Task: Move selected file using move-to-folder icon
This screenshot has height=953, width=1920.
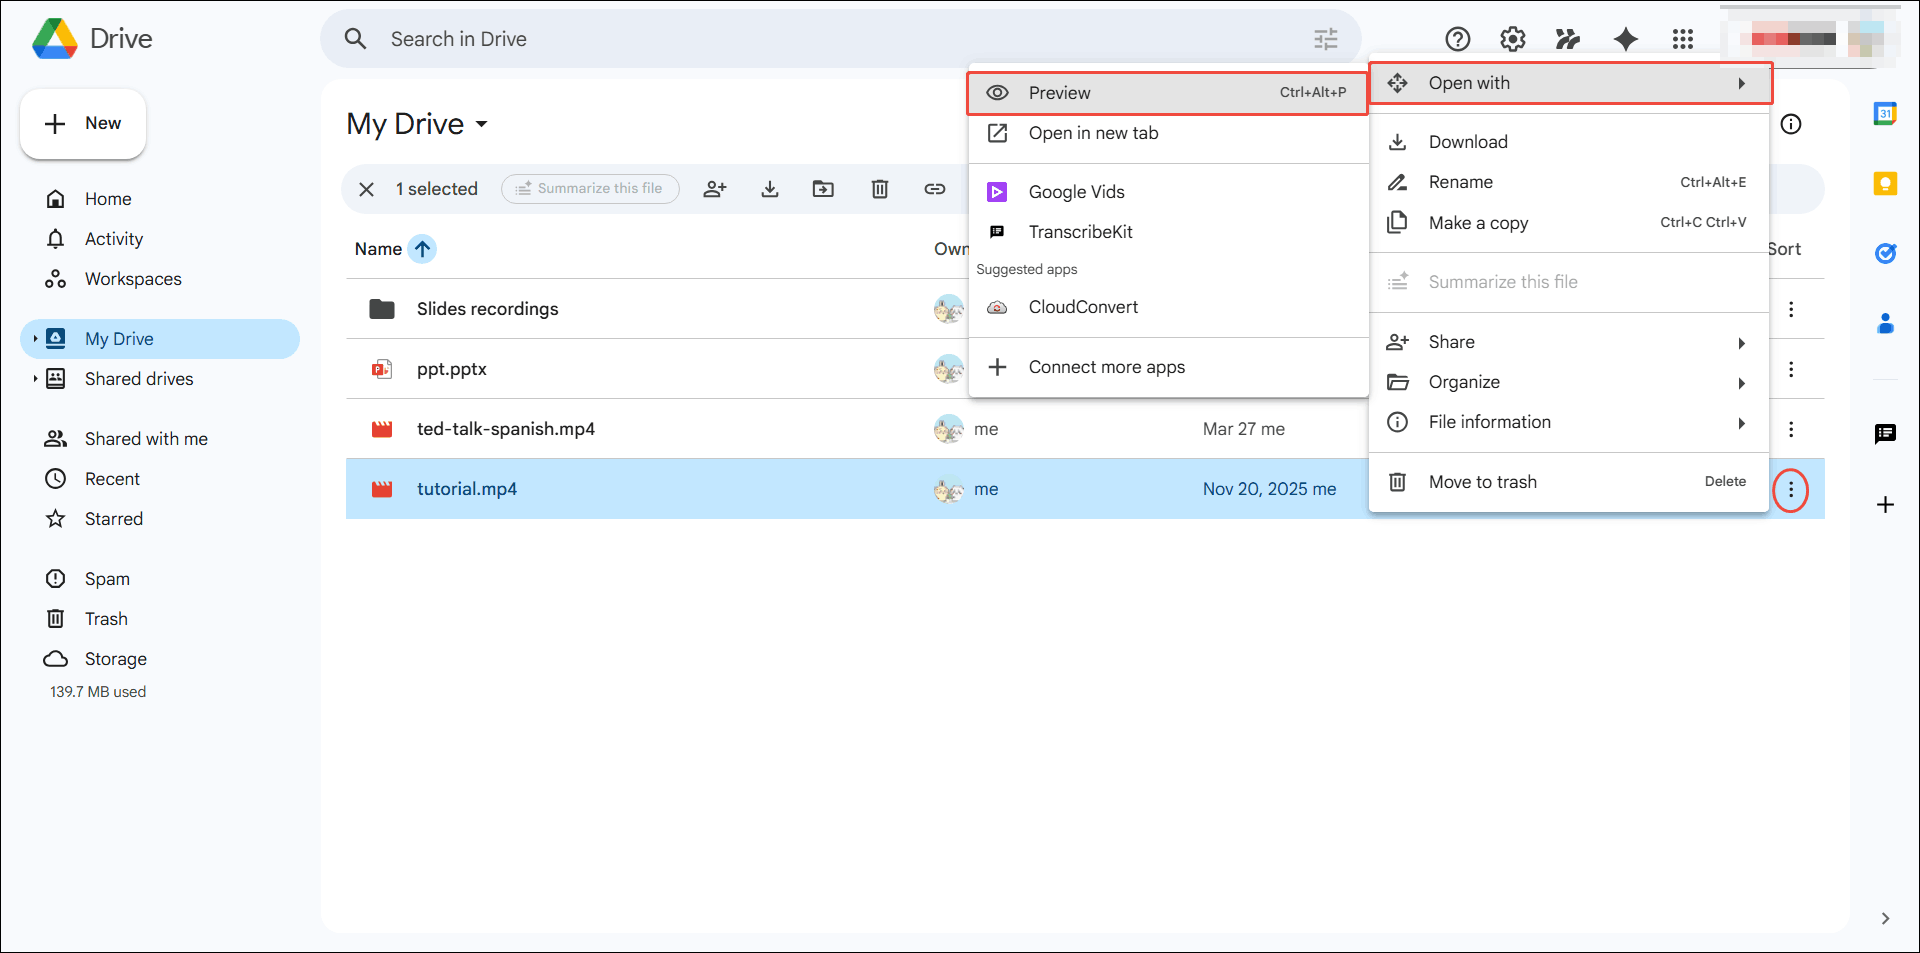Action: click(x=823, y=189)
